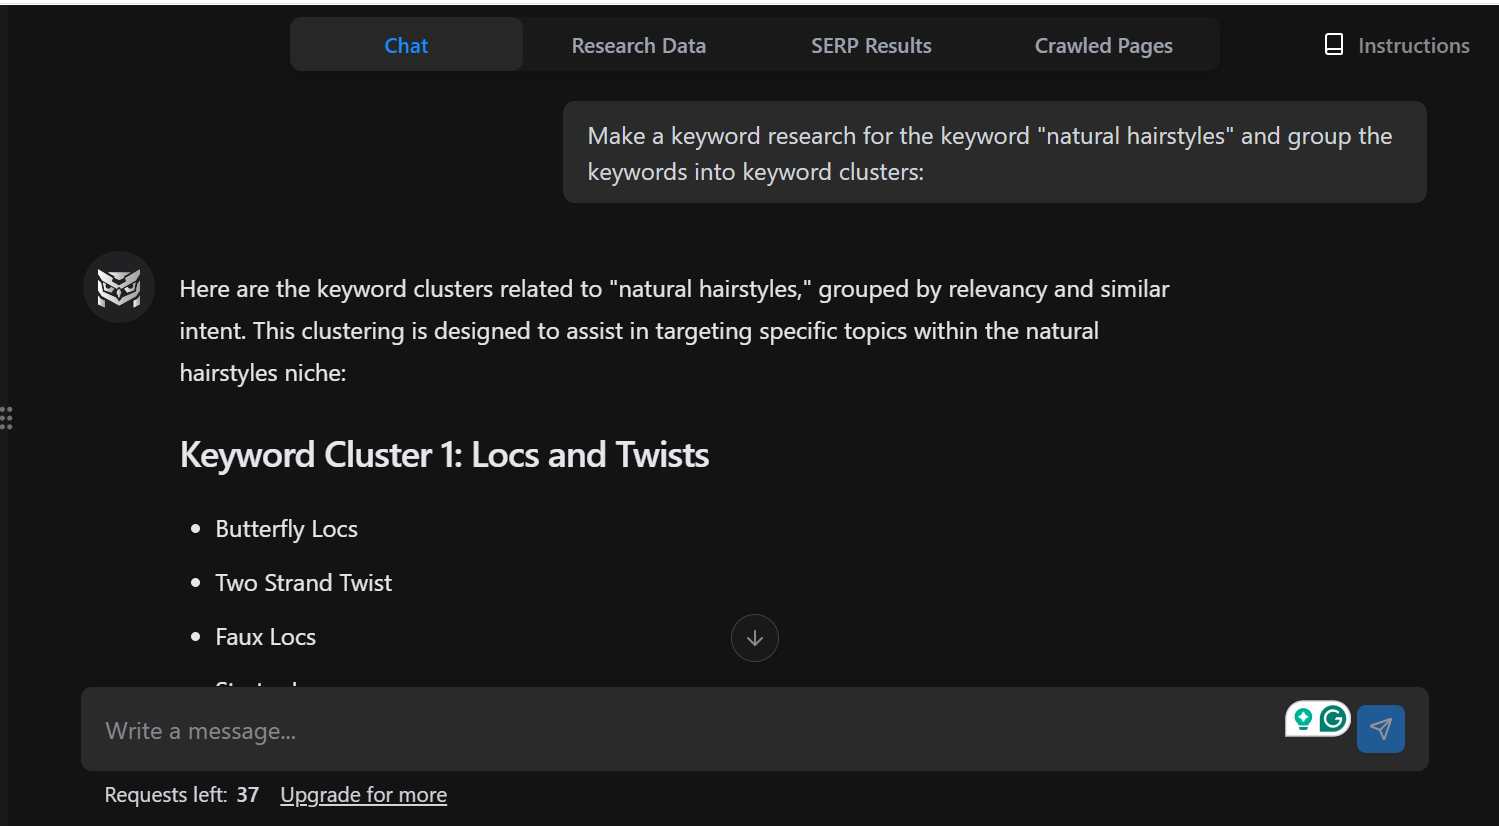Open the Upgrade for more link
Screen dimensions: 1499x826
tap(363, 794)
